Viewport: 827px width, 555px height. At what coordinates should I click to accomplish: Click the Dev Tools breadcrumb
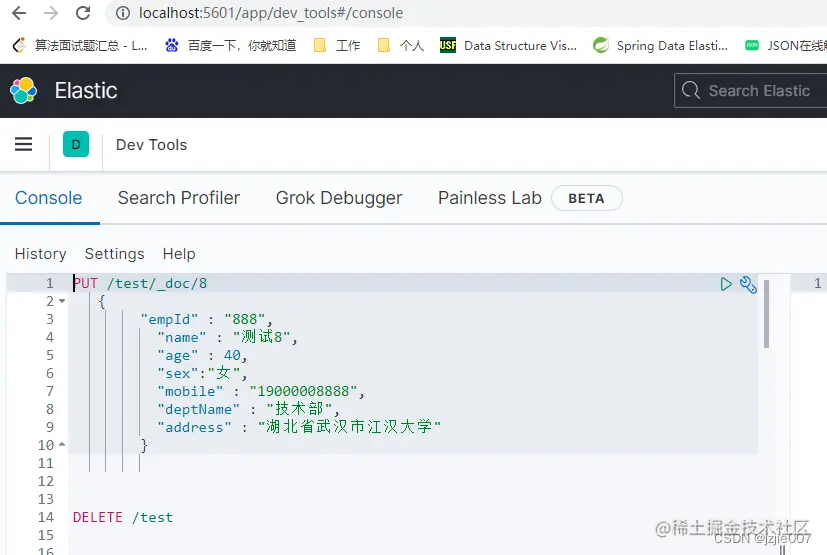(151, 145)
